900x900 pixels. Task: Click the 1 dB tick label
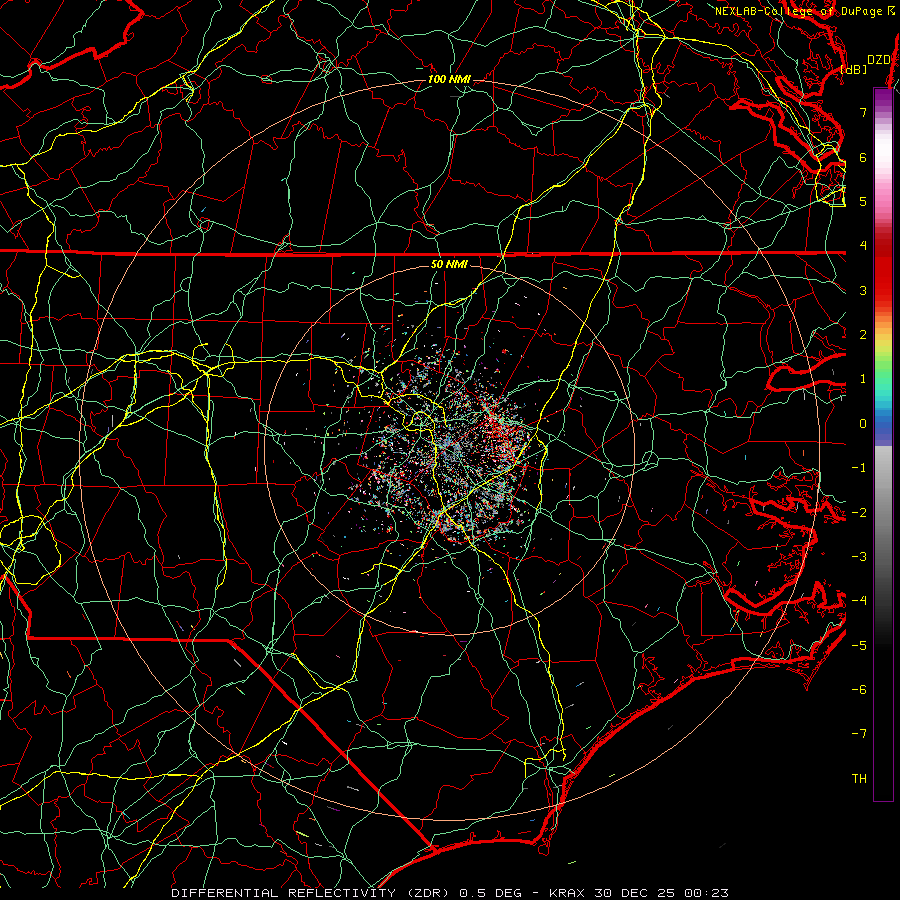863,379
